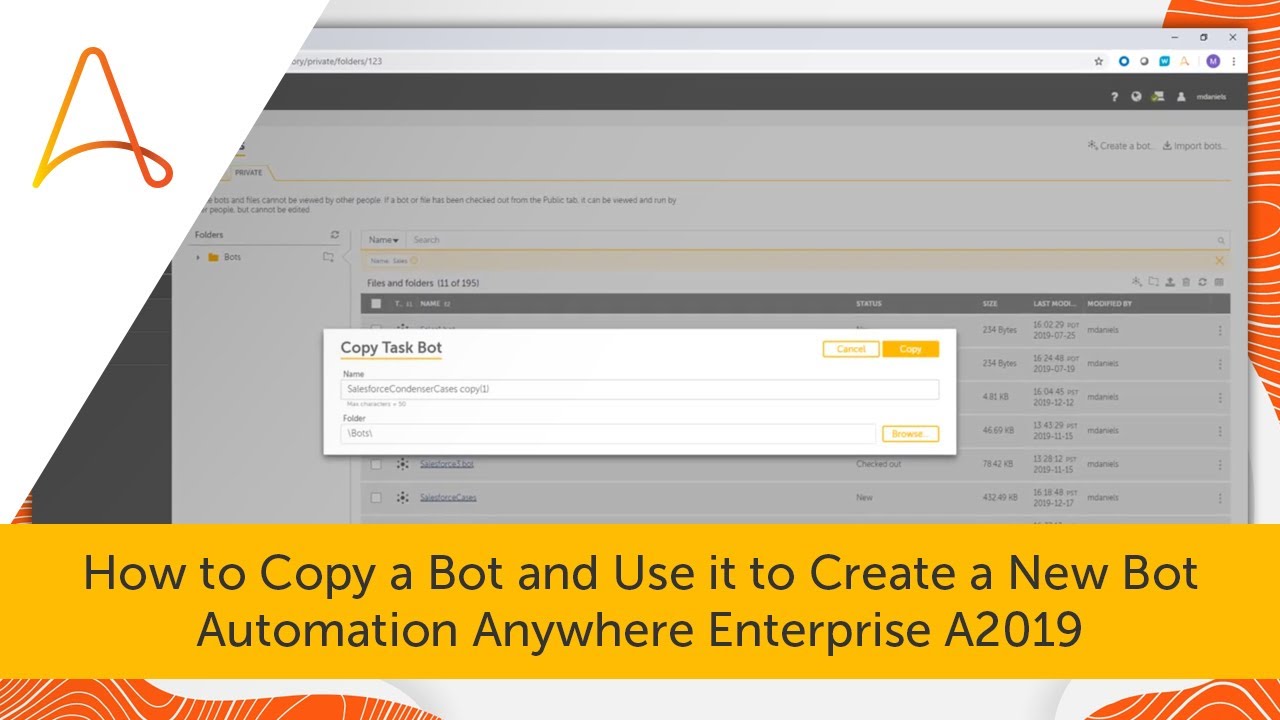
Task: Open the help question mark icon
Action: [x=1114, y=97]
